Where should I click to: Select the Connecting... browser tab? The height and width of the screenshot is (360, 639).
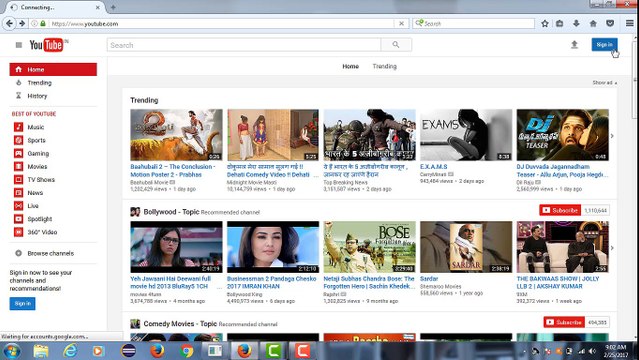[x=56, y=7]
